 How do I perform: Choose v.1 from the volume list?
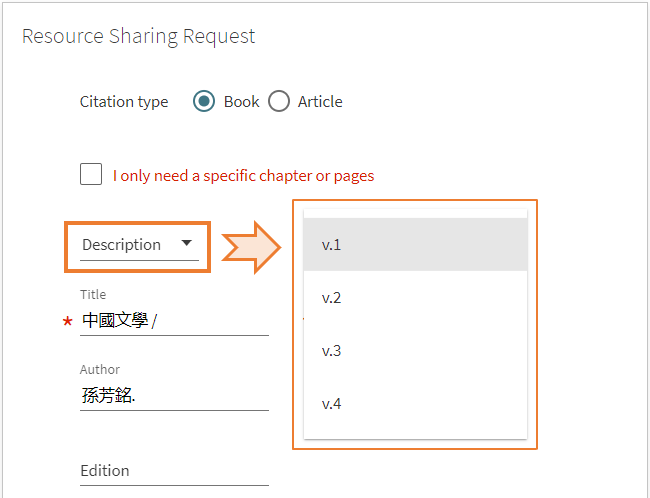pos(415,245)
